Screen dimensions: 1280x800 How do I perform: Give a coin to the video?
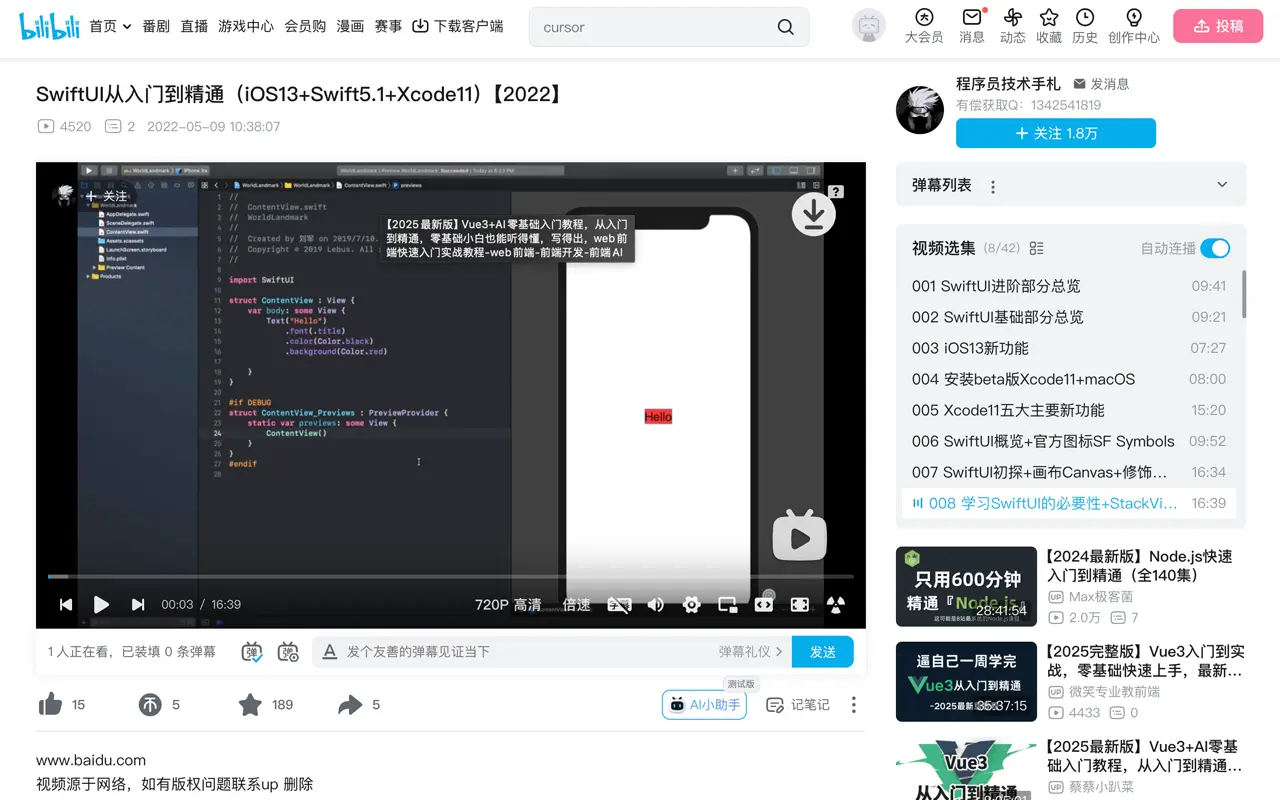coord(151,704)
